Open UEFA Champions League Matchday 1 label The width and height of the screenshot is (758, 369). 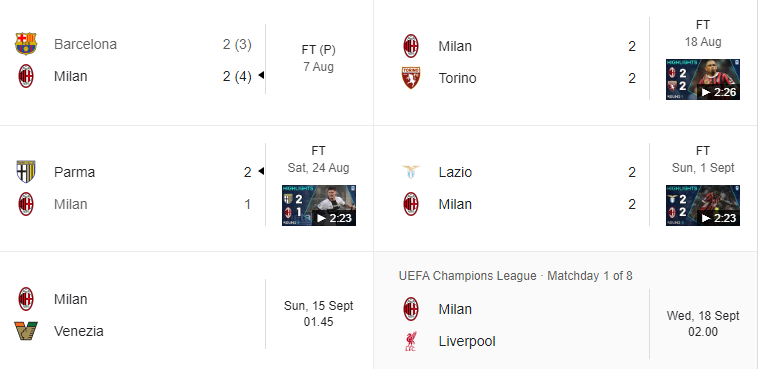coord(515,276)
